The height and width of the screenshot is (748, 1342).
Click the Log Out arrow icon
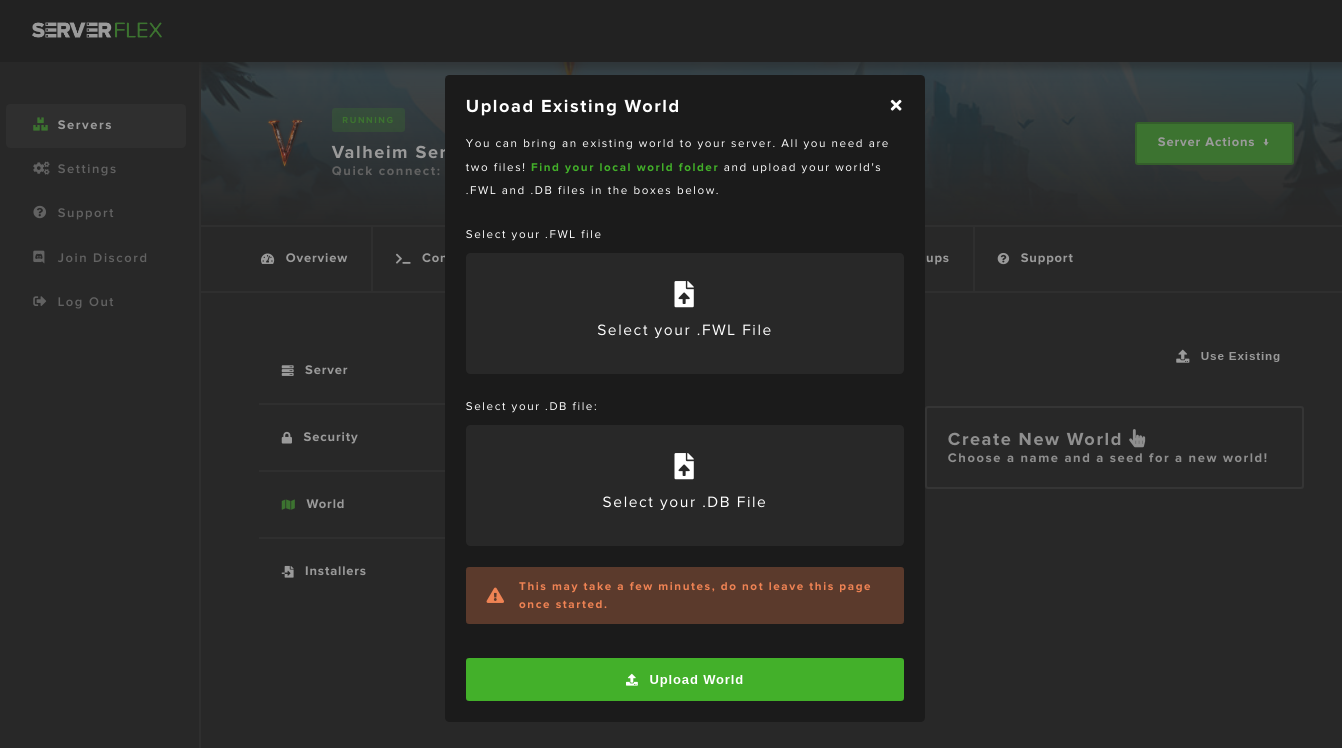[40, 301]
